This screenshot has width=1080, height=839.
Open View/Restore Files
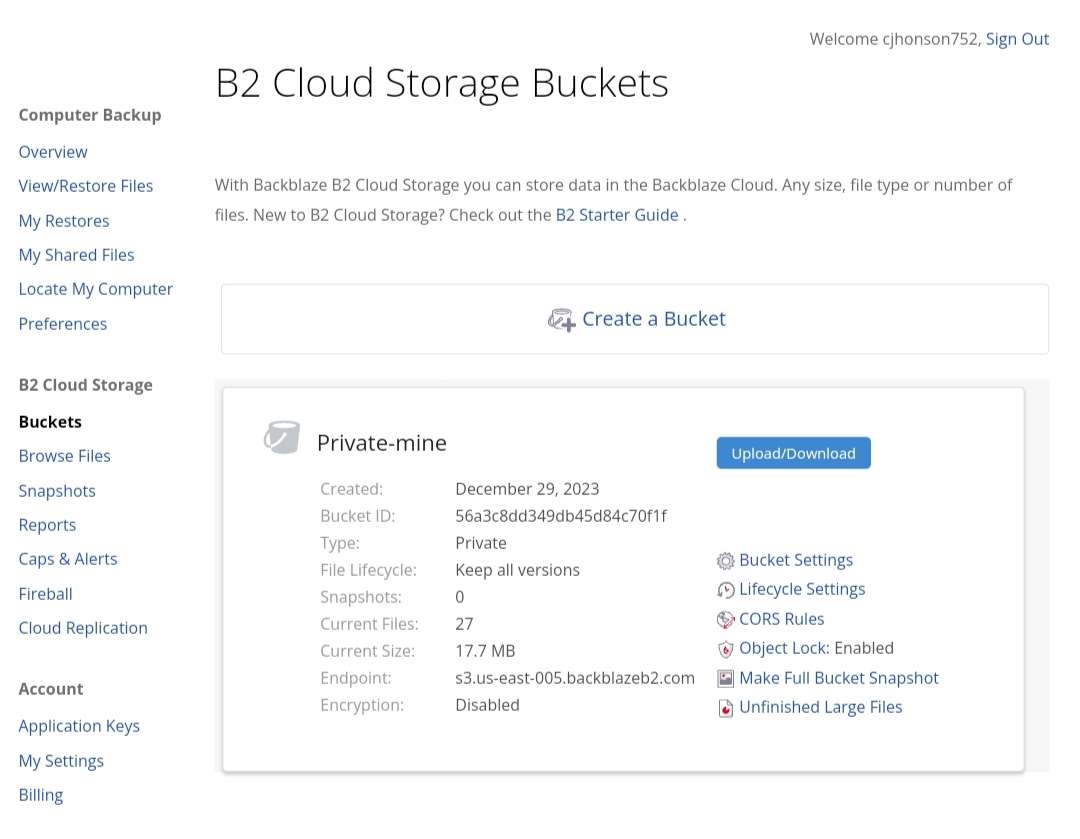85,186
